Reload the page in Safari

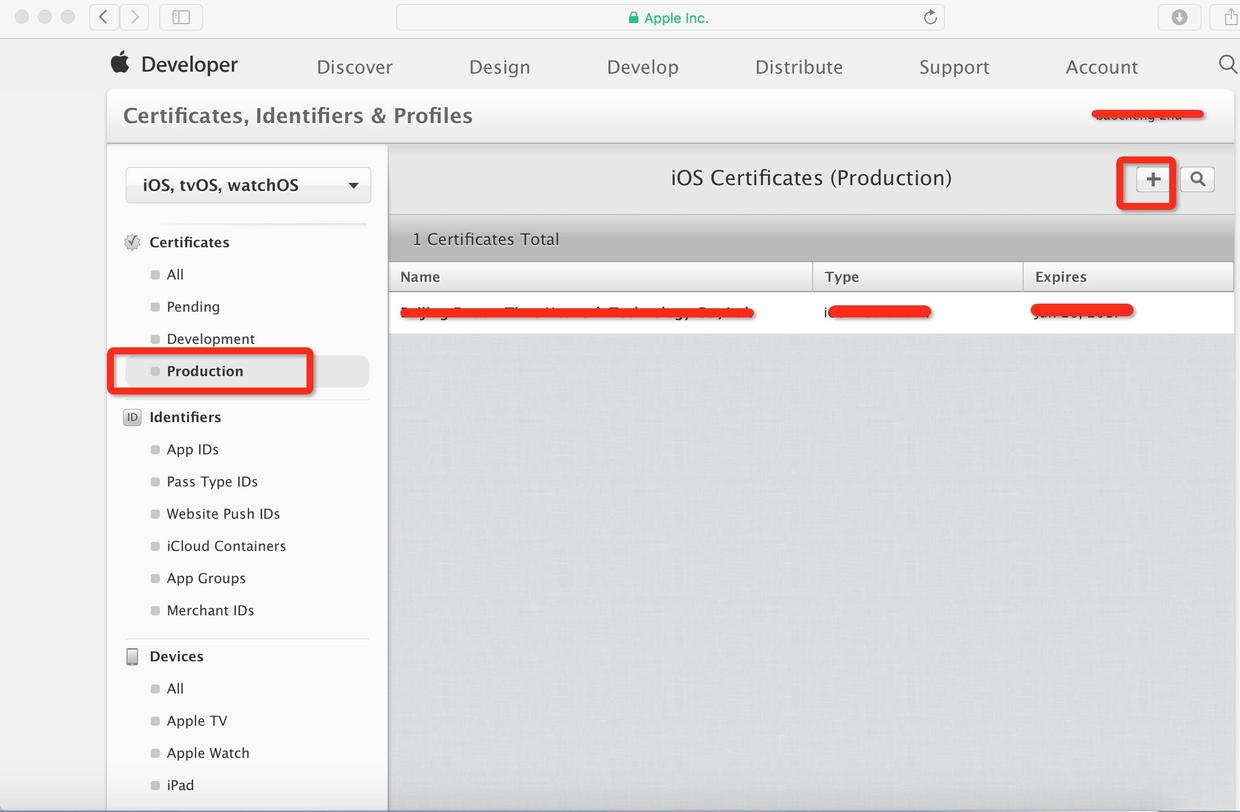(929, 17)
